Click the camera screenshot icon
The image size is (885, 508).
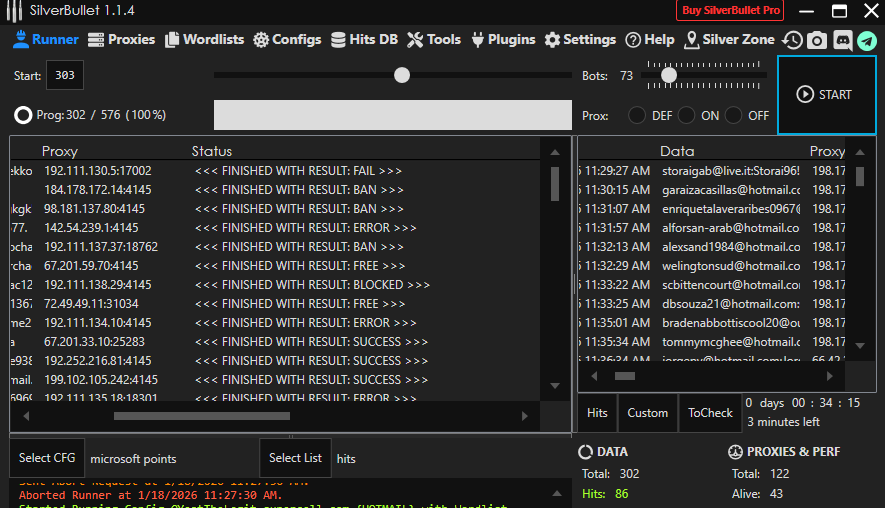coord(817,40)
